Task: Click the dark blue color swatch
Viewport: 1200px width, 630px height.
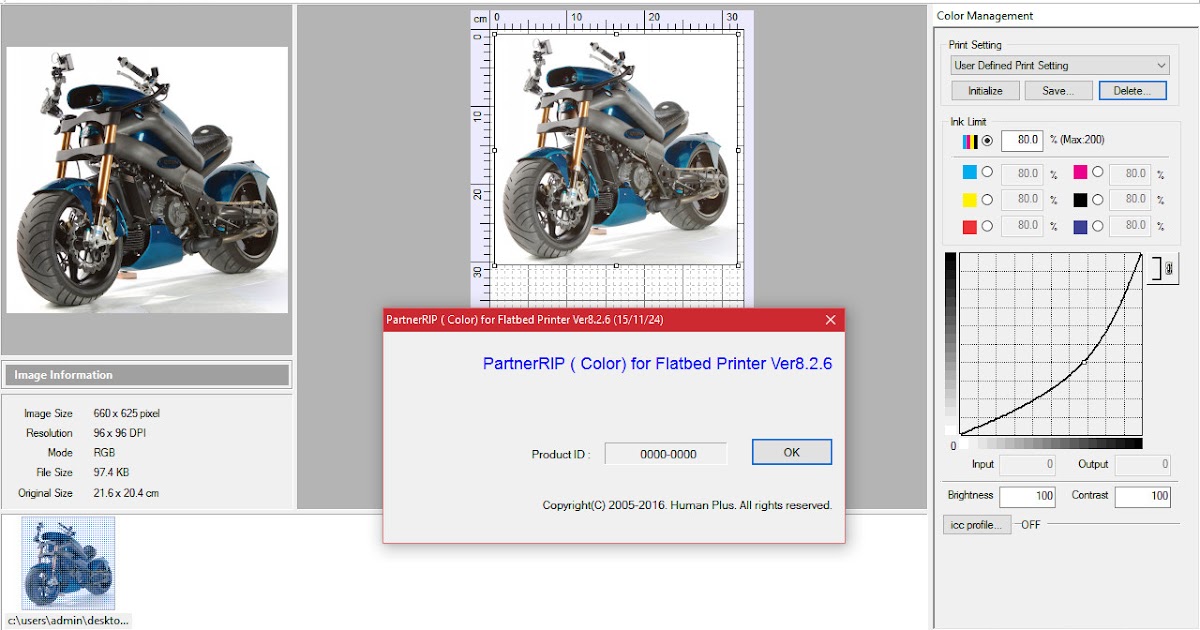Action: click(x=1080, y=227)
